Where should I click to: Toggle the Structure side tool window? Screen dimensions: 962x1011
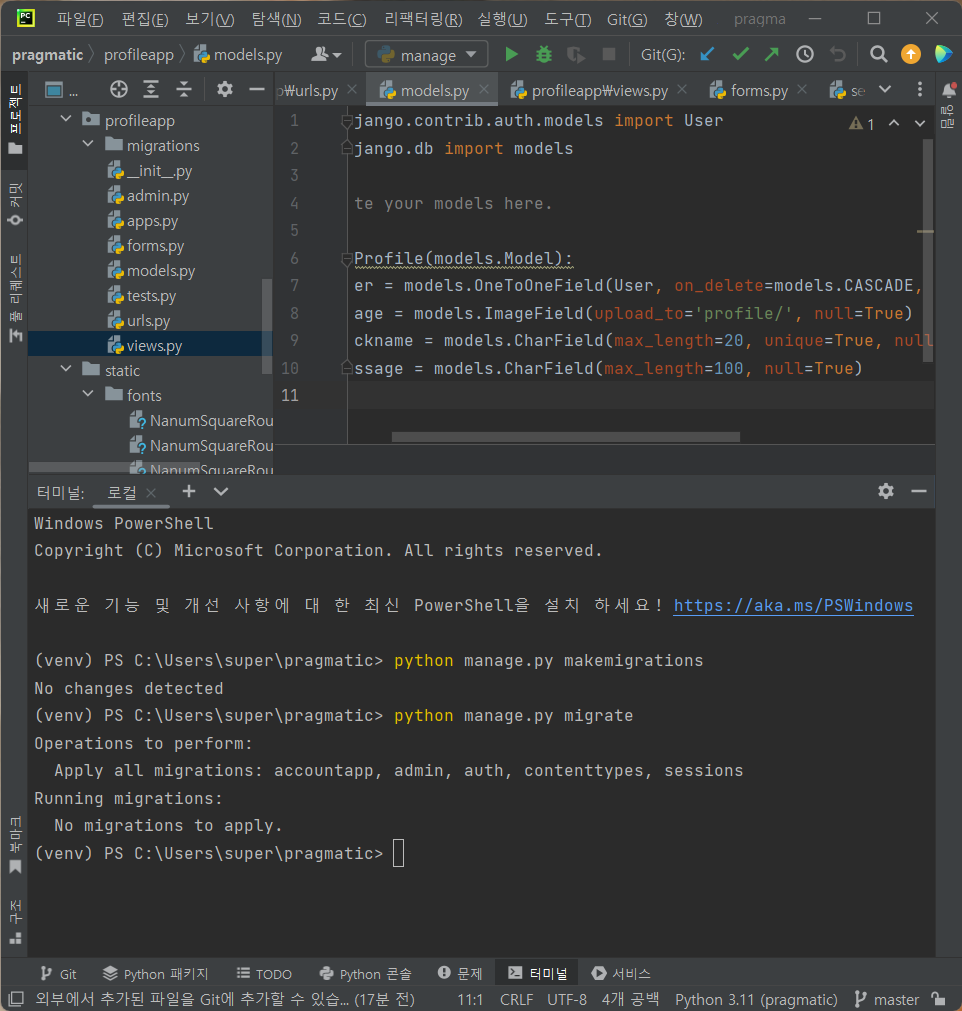click(x=15, y=922)
